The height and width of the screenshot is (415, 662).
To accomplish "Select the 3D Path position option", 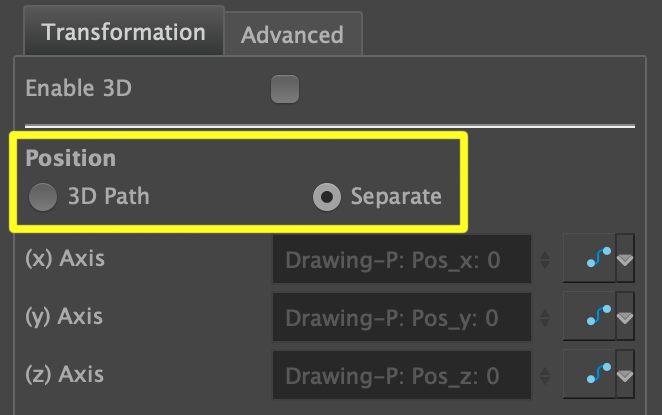I will coord(43,197).
